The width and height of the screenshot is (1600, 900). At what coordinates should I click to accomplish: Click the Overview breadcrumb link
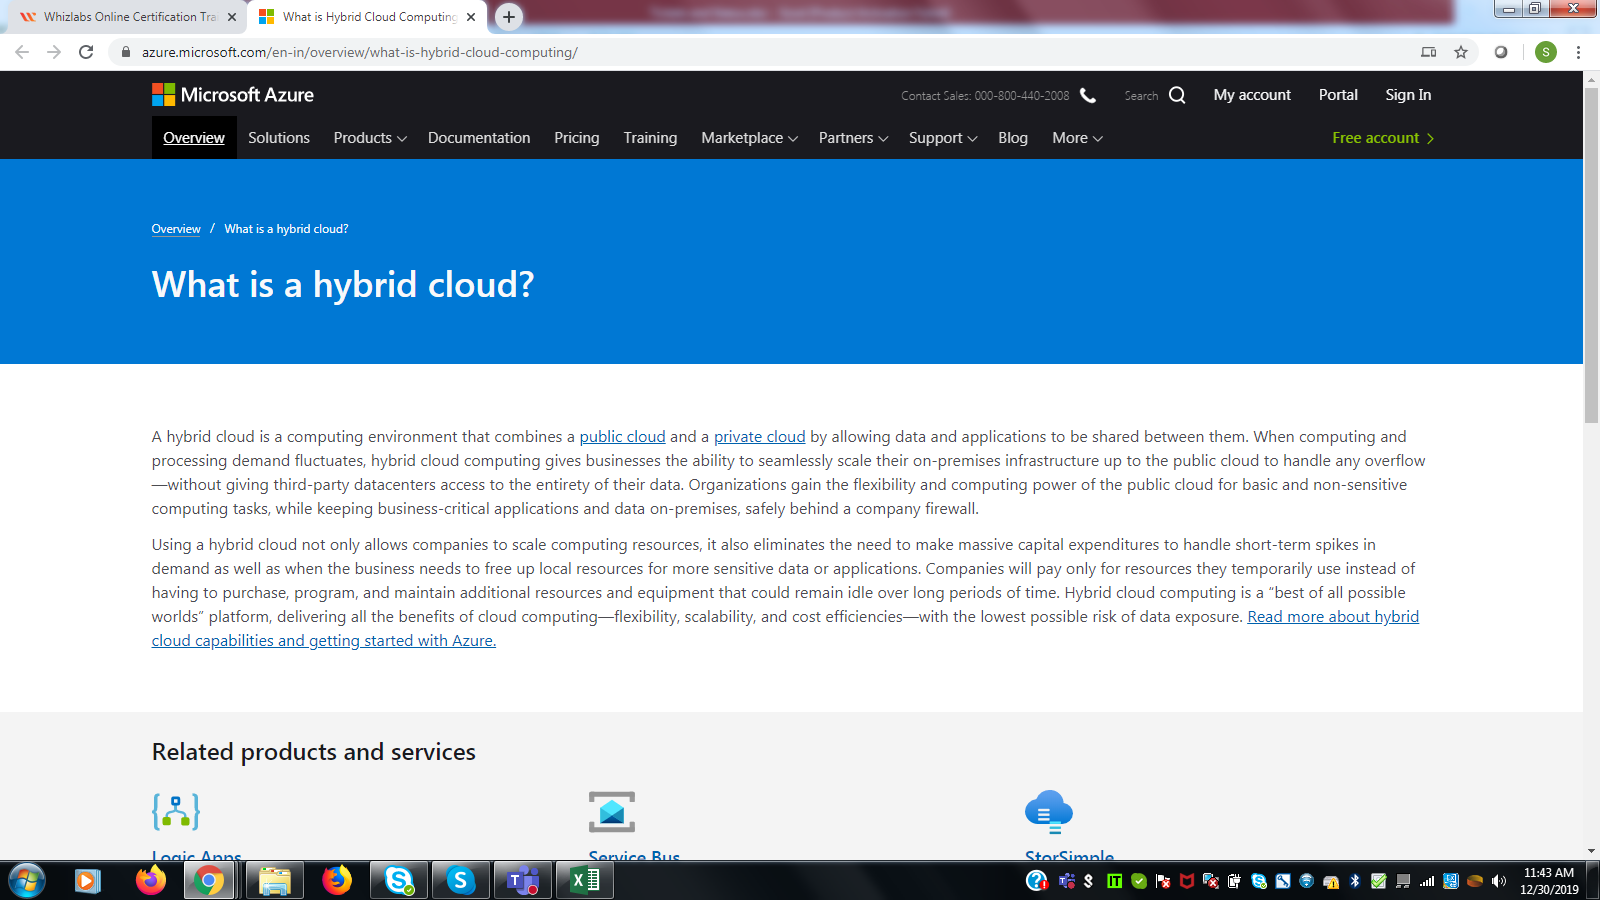click(x=176, y=229)
